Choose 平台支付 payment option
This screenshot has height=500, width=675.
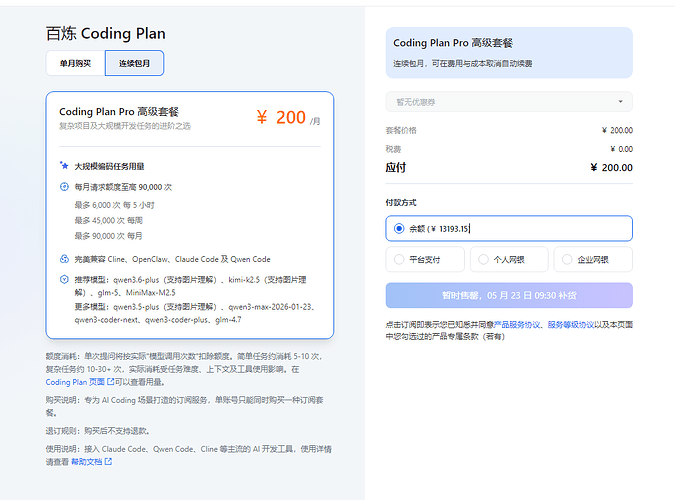(425, 259)
